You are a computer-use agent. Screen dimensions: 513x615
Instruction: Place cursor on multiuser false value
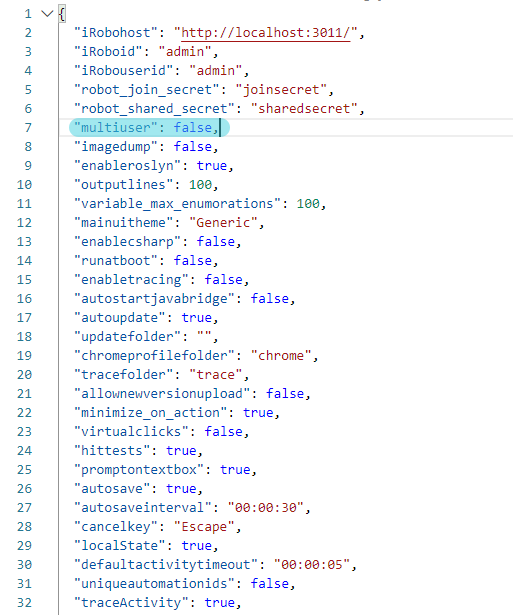(193, 128)
